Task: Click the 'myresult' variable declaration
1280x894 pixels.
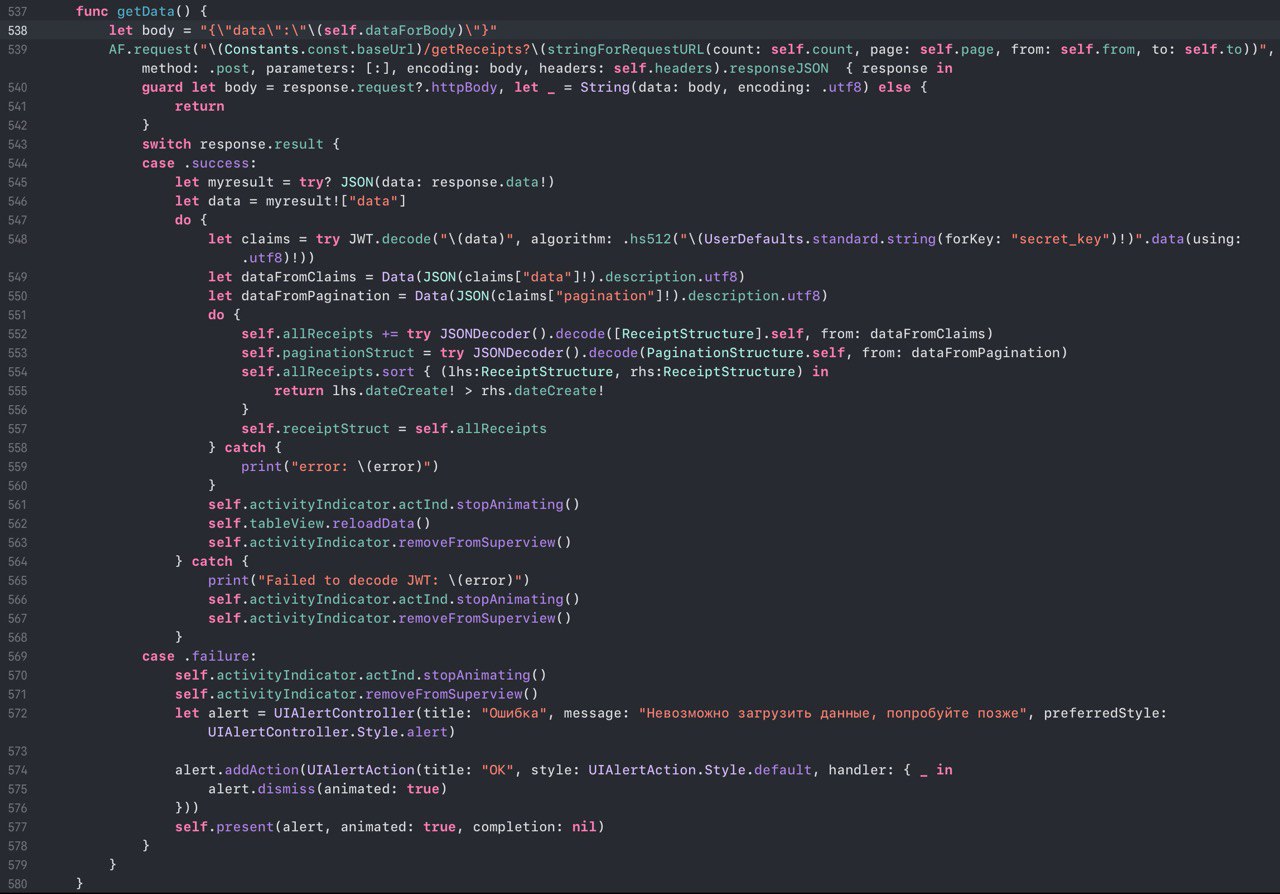Action: [241, 182]
